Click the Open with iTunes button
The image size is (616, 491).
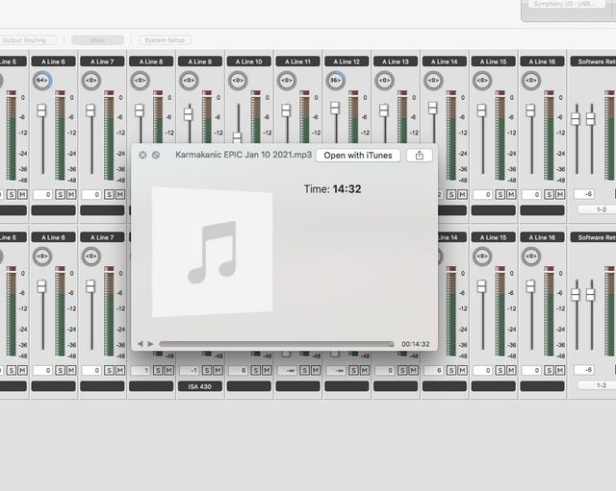[x=358, y=156]
